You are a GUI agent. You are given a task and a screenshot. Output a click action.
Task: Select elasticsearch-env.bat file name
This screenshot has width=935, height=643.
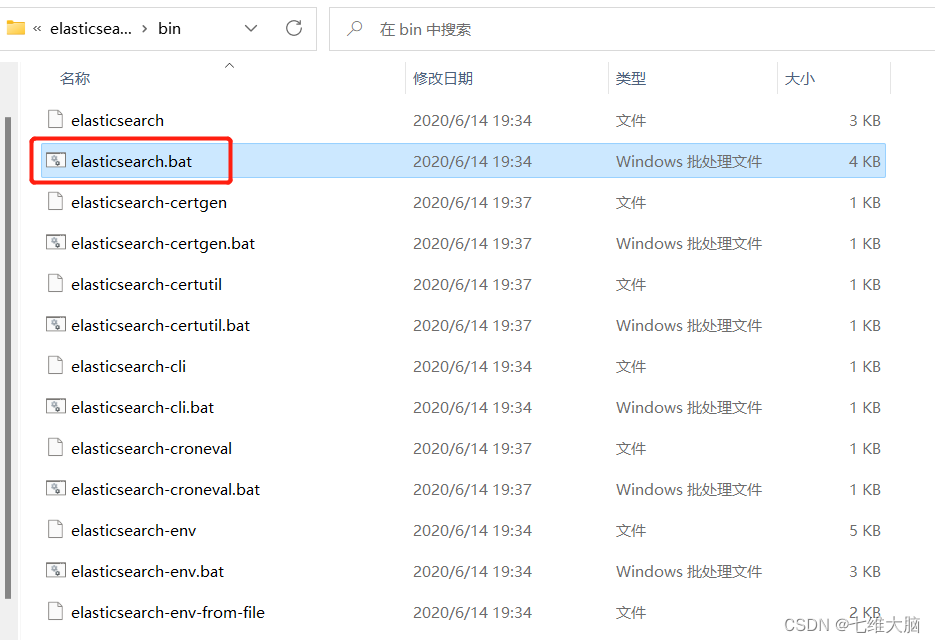[x=147, y=571]
